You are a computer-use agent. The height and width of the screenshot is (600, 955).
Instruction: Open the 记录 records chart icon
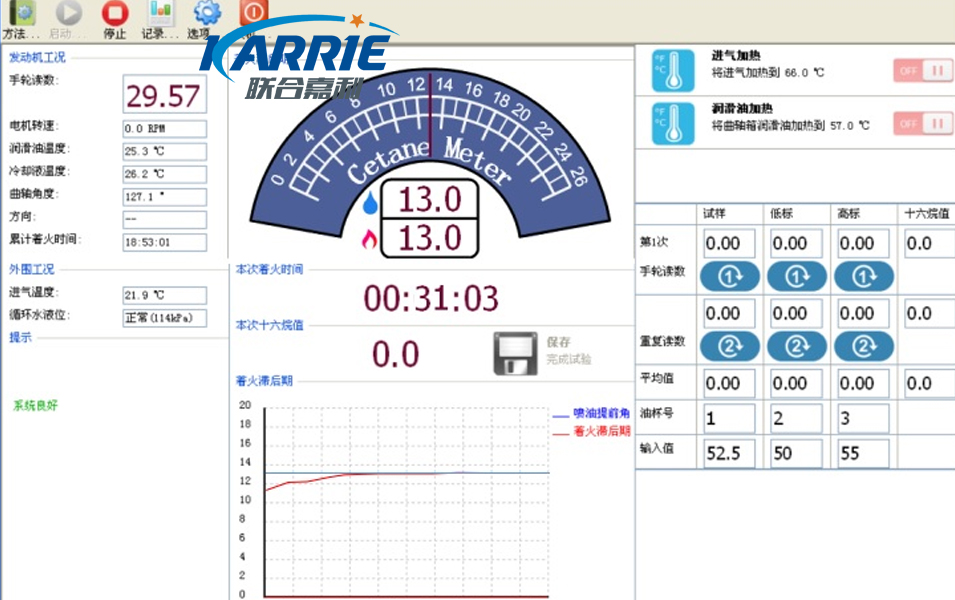tap(159, 14)
